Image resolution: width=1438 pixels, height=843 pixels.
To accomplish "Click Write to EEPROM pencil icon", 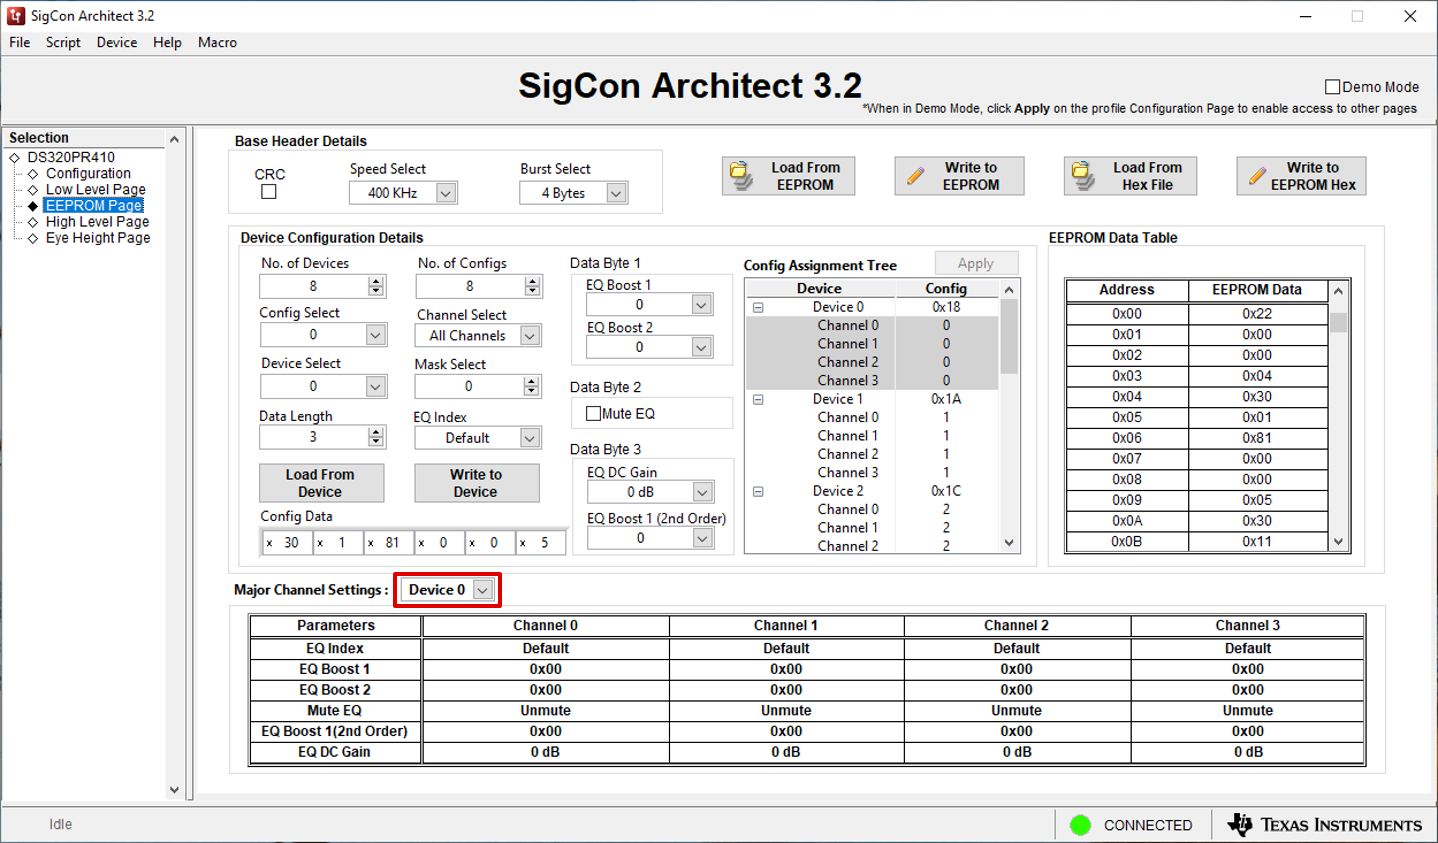I will [915, 176].
